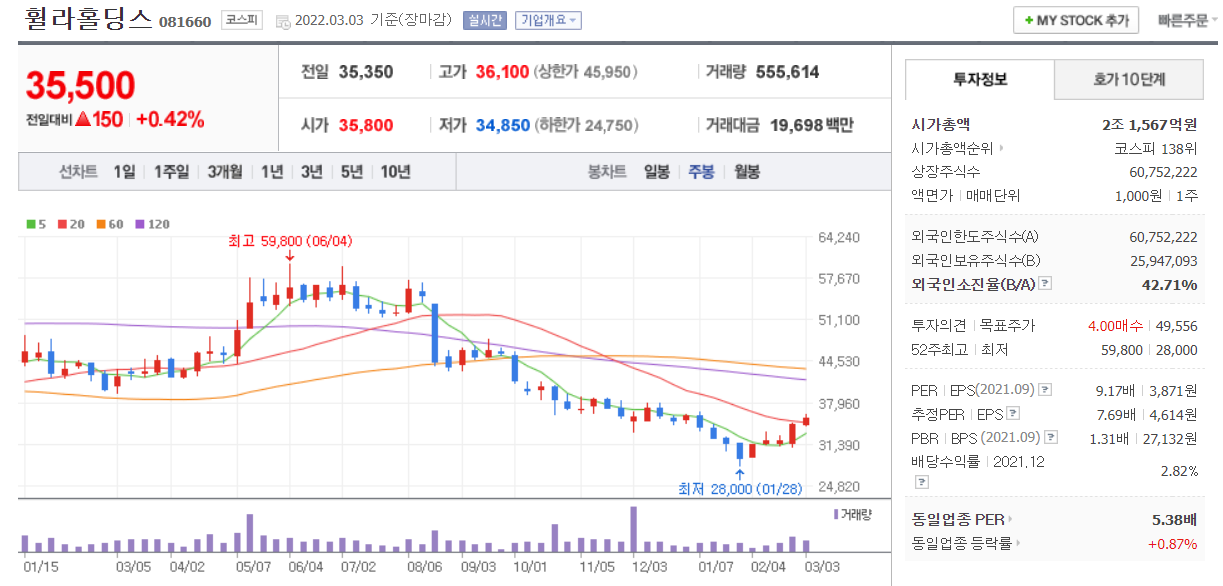Click the 외국인소진율 value 42.71%
The height and width of the screenshot is (586, 1223).
coord(1169,285)
